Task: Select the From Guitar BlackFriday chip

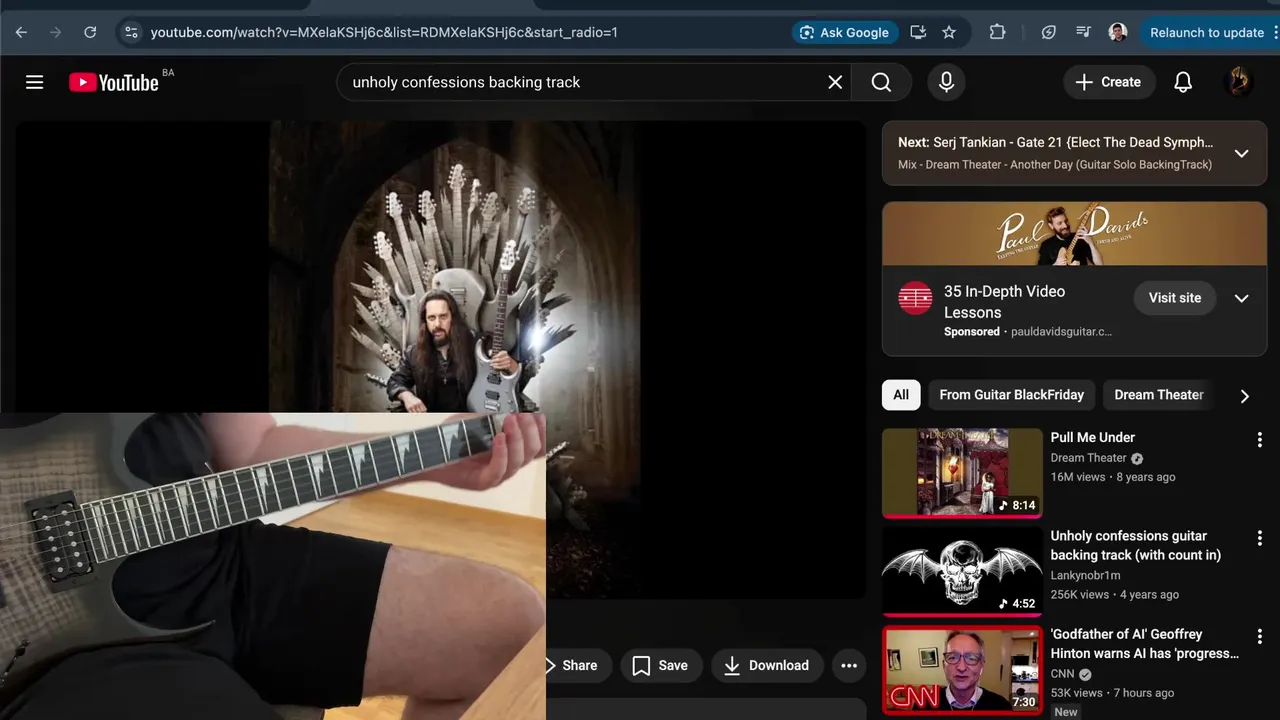Action: [x=1011, y=394]
